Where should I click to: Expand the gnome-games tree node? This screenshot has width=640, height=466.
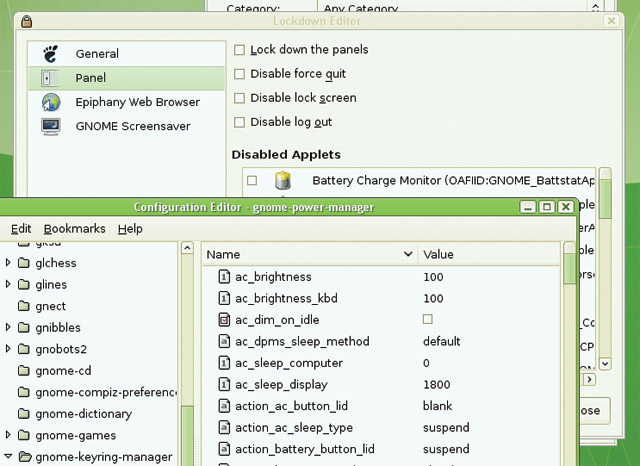pyautogui.click(x=8, y=435)
